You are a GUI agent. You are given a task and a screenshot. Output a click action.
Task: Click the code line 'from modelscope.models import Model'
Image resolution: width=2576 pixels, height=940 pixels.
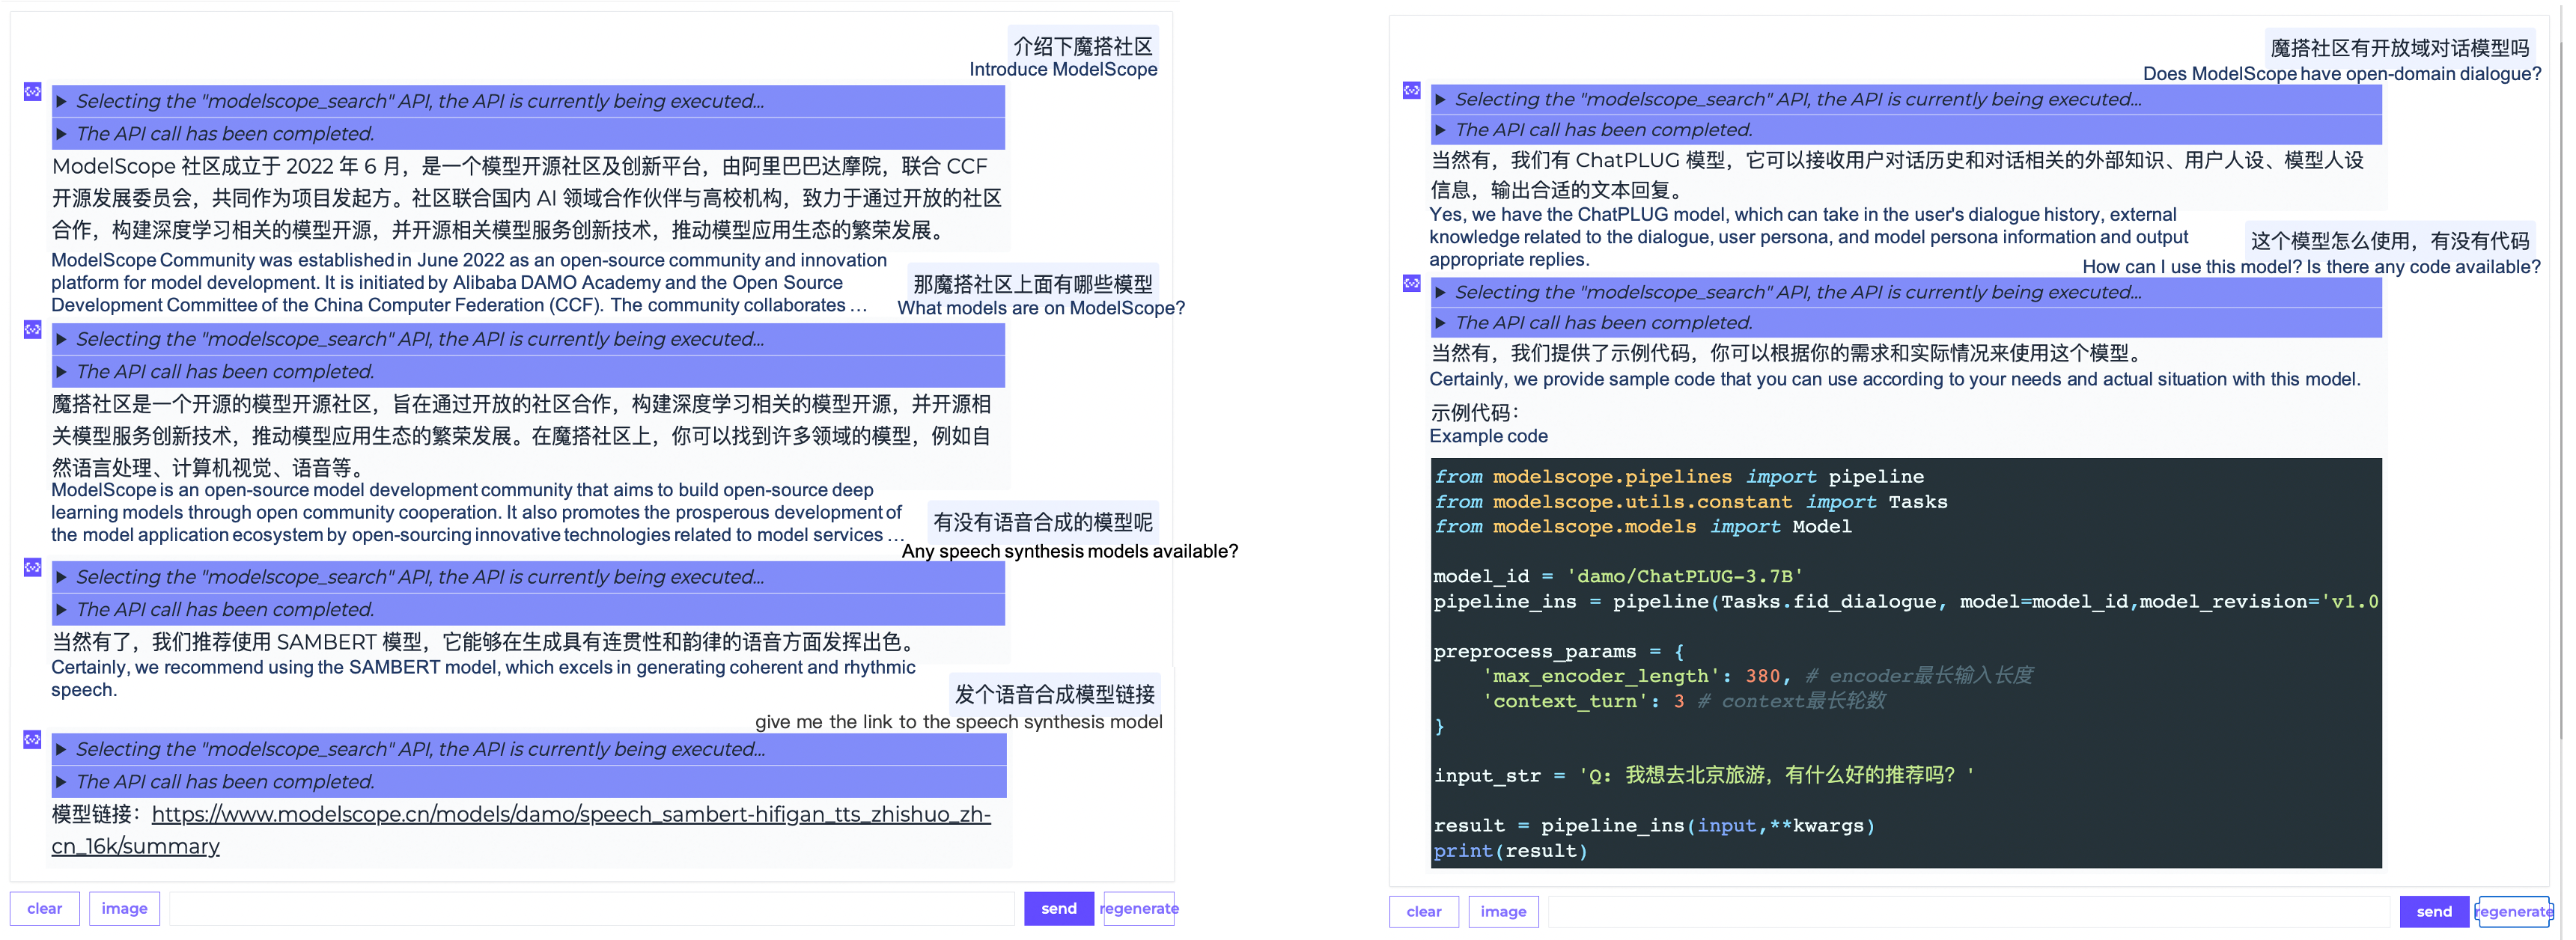point(1643,527)
